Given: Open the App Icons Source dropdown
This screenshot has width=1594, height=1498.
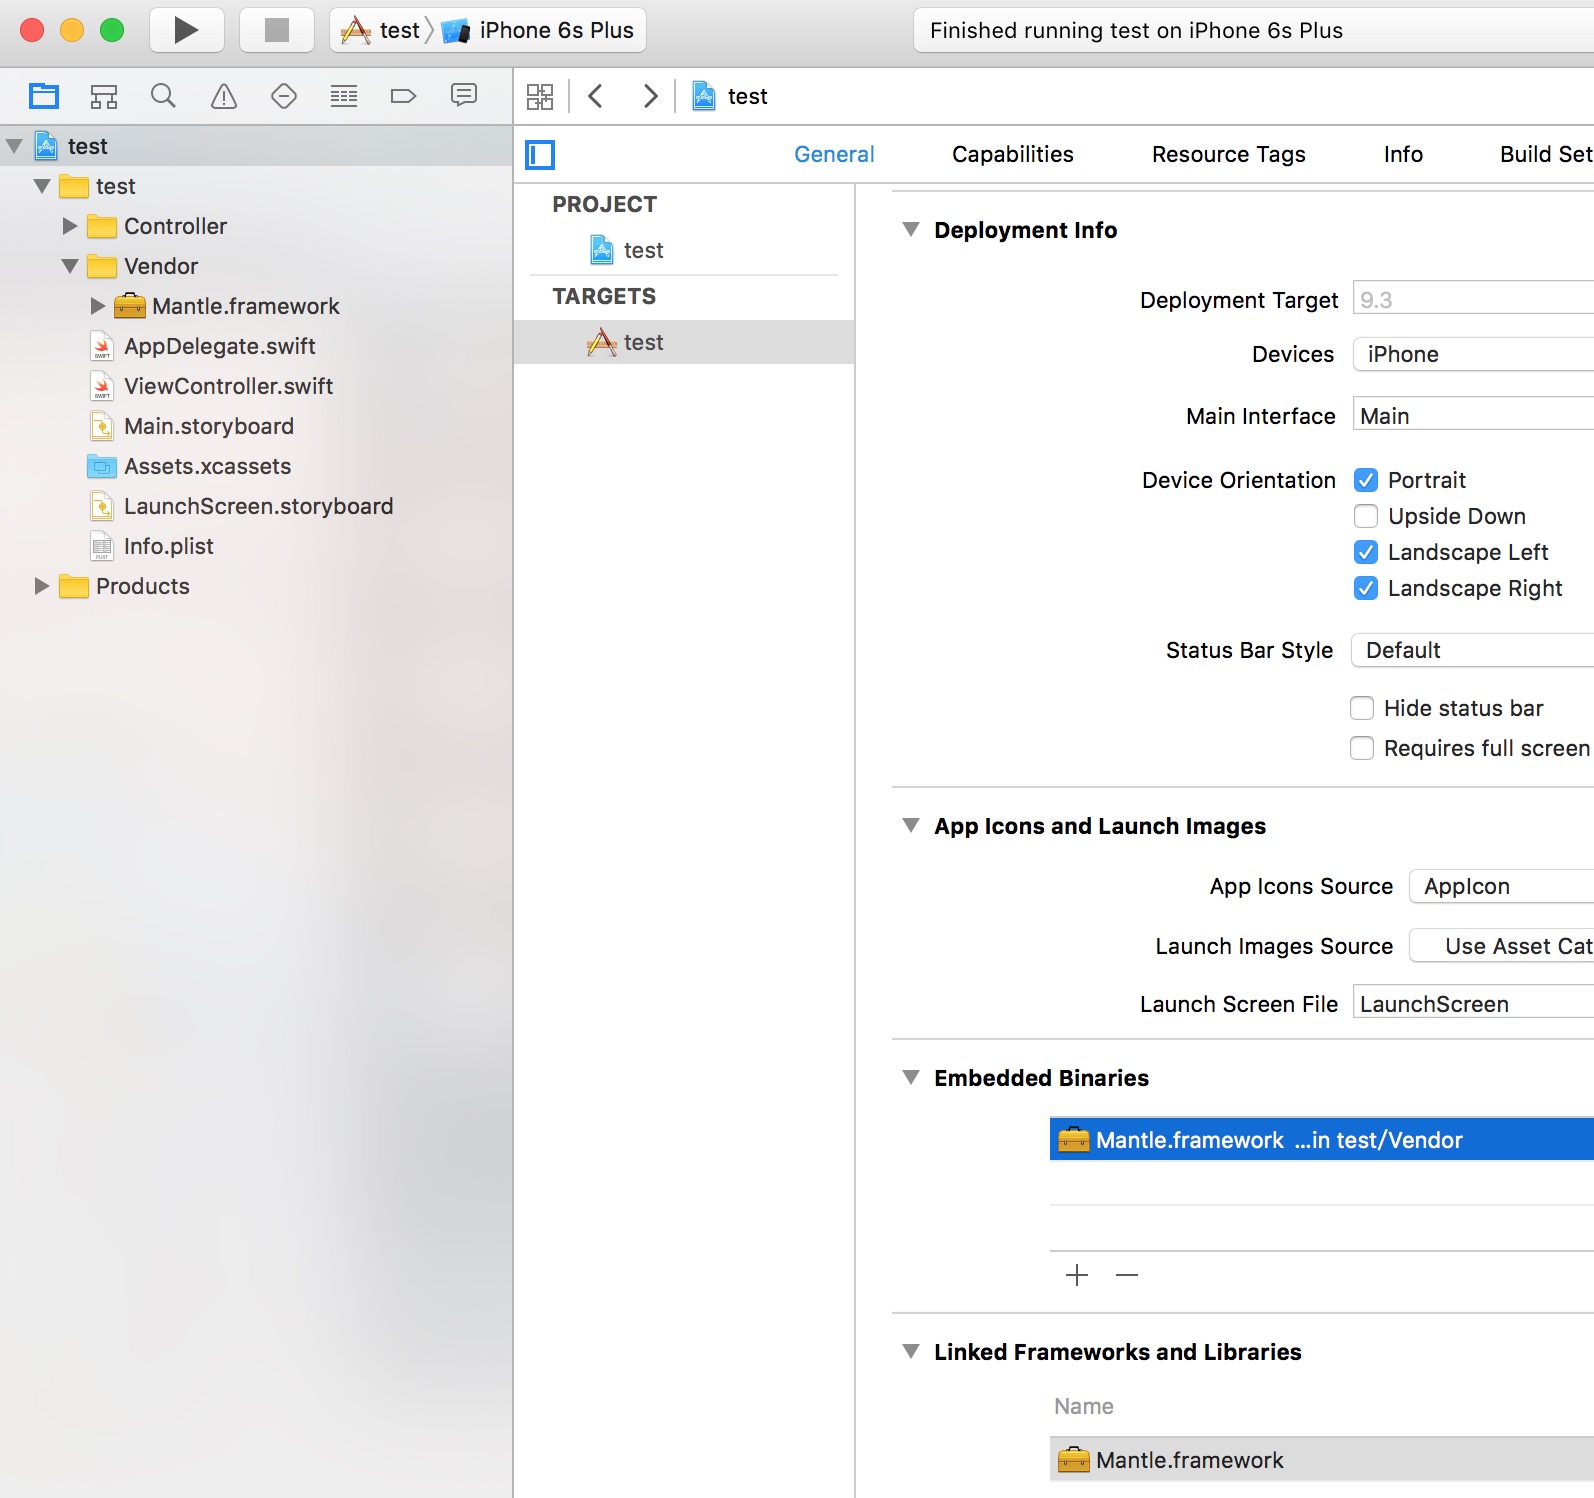Looking at the screenshot, I should 1501,886.
